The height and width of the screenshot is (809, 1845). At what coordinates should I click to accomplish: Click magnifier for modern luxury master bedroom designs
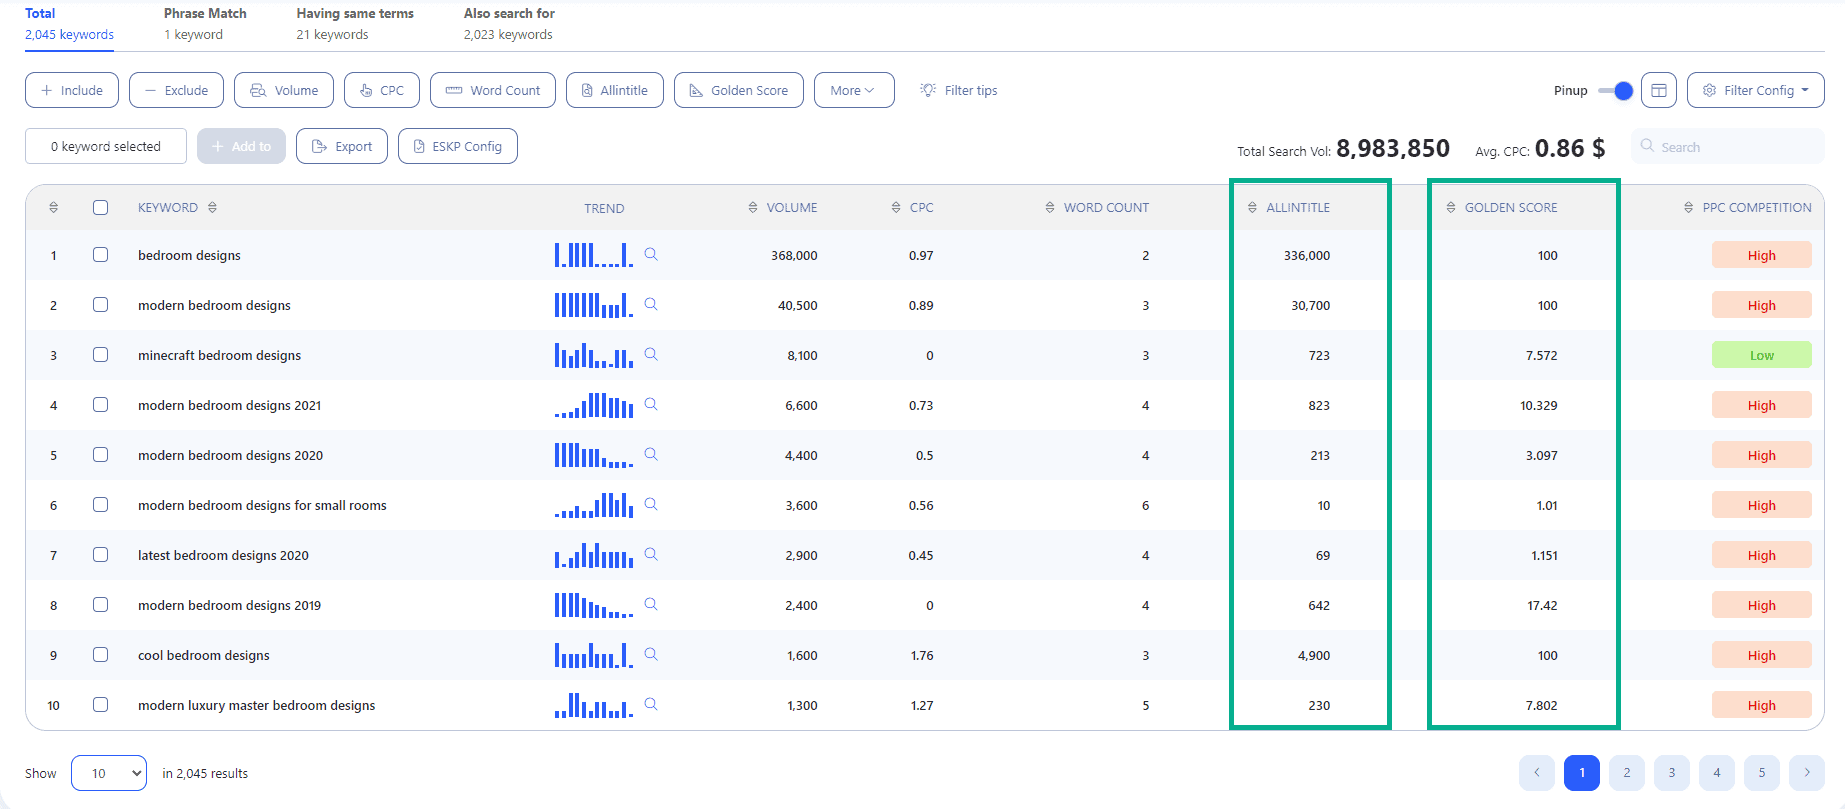click(x=651, y=704)
